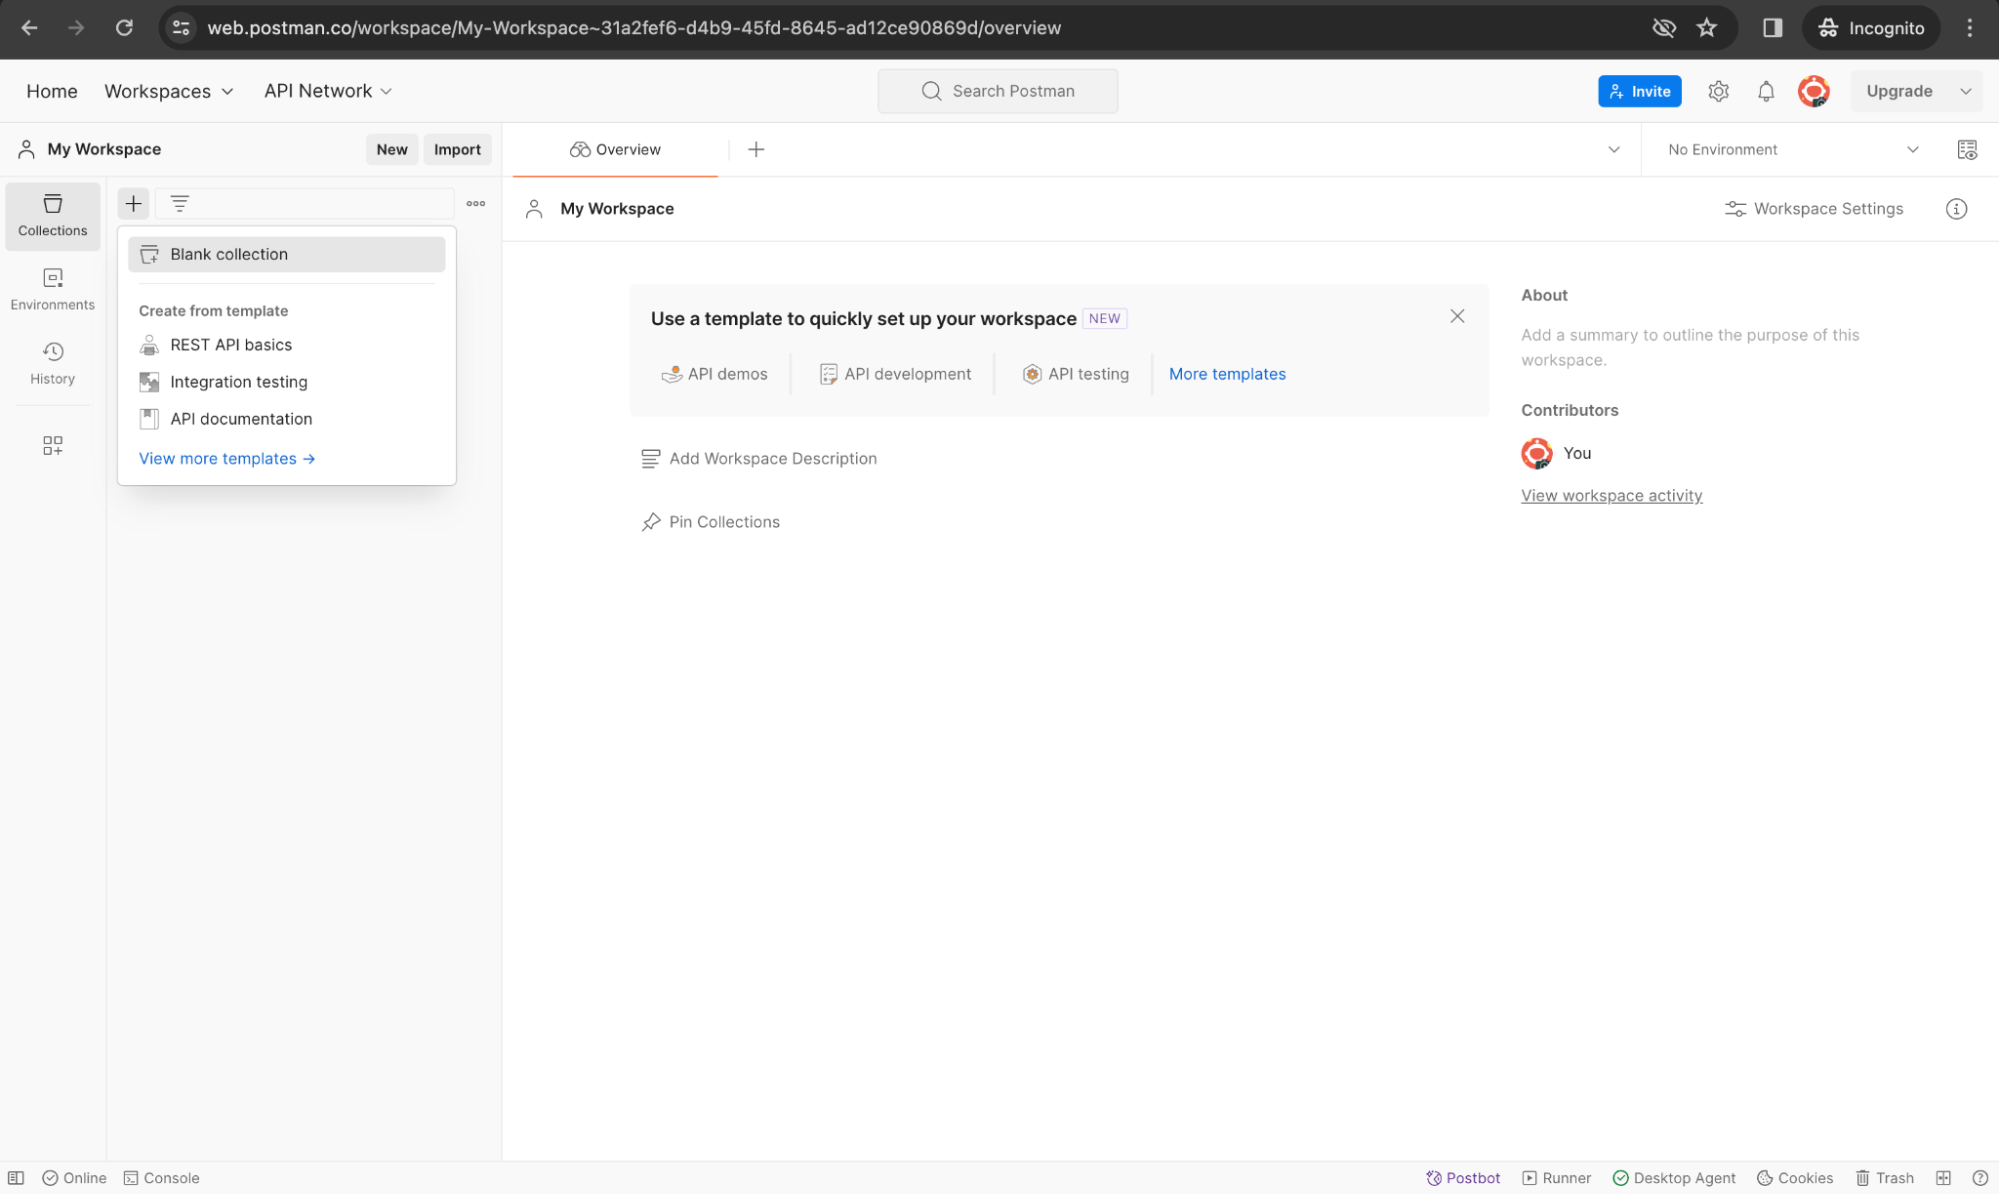The width and height of the screenshot is (1999, 1194).
Task: Click the Upgrade button
Action: tap(1898, 91)
